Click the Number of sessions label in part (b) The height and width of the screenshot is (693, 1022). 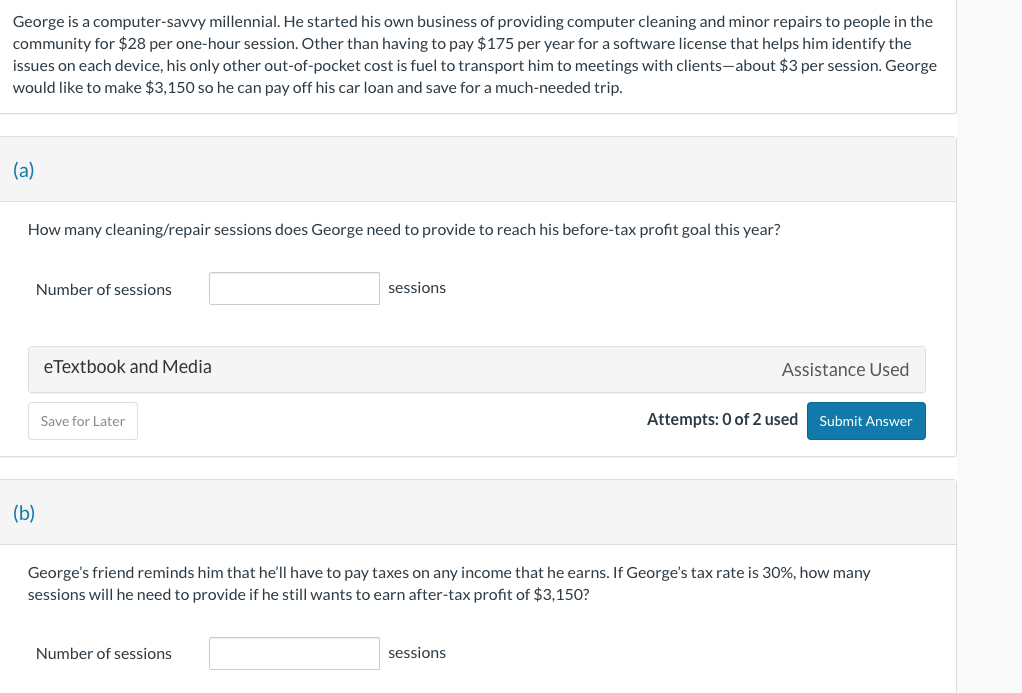coord(104,654)
